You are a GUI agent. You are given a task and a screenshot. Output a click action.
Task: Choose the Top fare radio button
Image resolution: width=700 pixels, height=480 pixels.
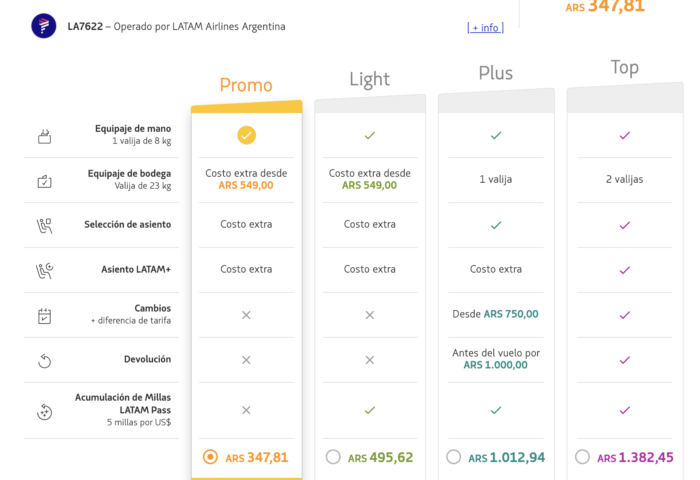582,457
